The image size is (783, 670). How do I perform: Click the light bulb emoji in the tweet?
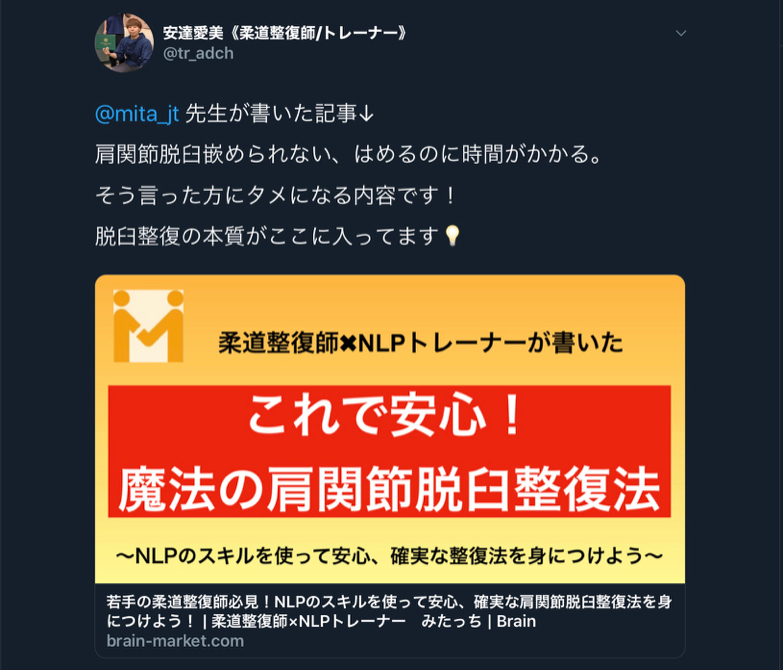(452, 236)
